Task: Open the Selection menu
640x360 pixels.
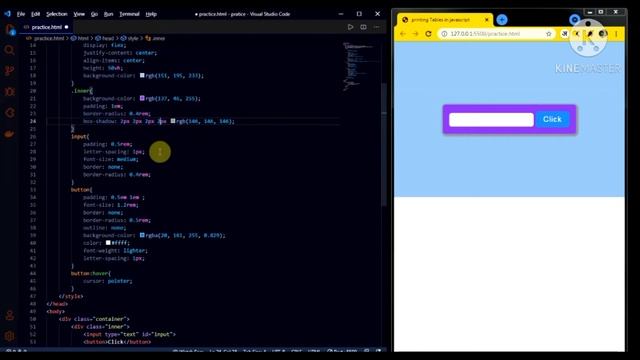Action: (56, 14)
